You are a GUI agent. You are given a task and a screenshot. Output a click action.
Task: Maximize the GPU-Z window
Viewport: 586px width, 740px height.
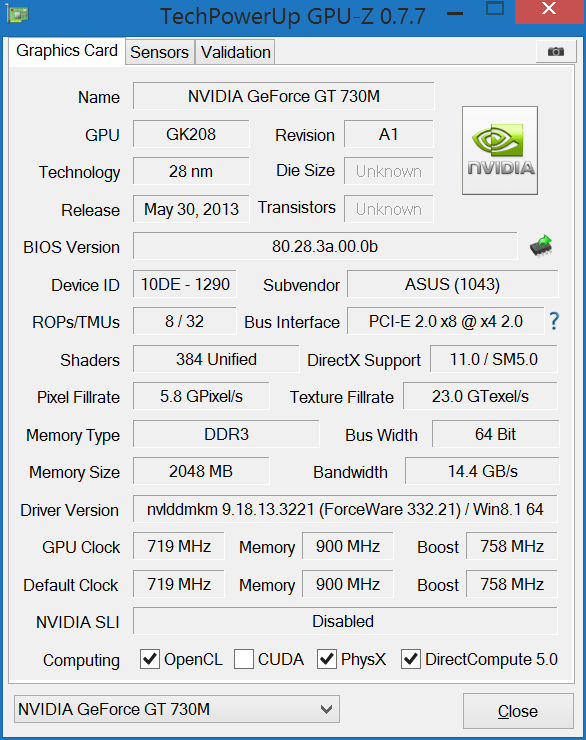pos(494,9)
